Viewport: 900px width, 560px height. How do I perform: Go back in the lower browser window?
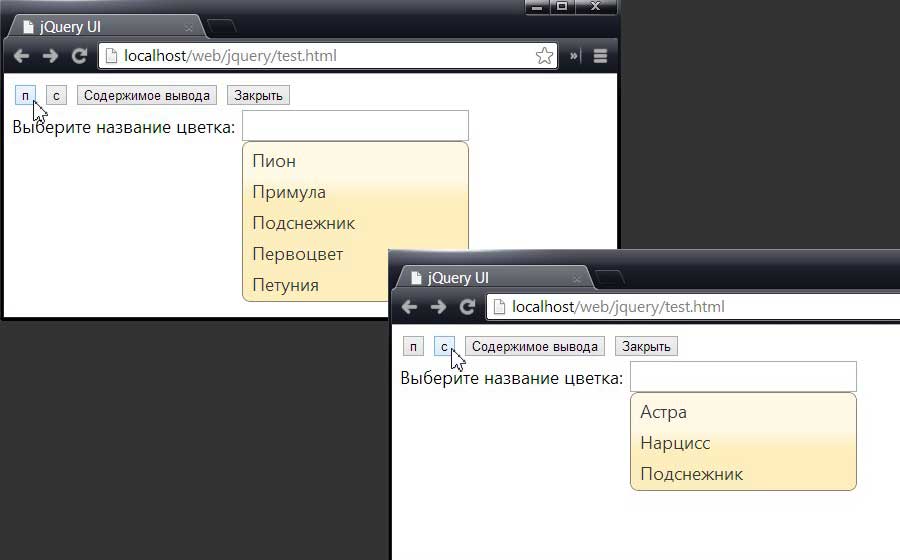[409, 307]
